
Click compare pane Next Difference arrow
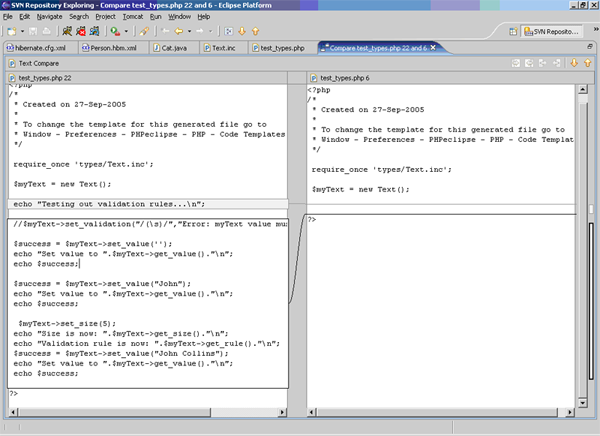tap(574, 63)
